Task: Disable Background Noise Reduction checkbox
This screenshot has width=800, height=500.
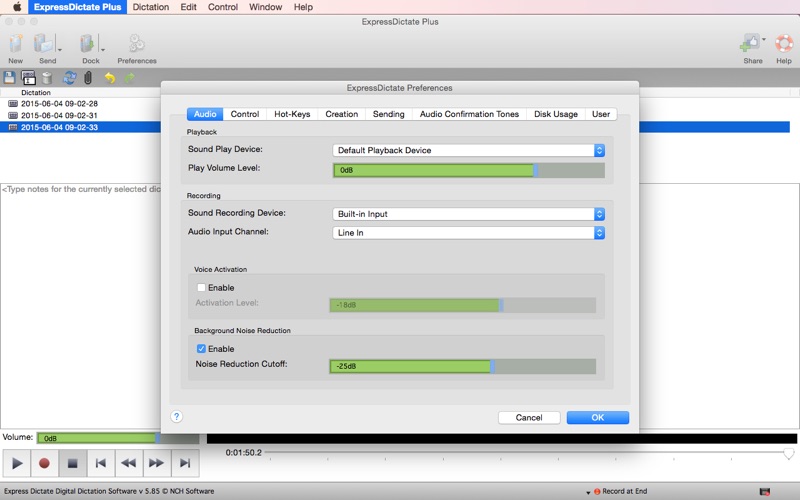Action: [x=202, y=349]
